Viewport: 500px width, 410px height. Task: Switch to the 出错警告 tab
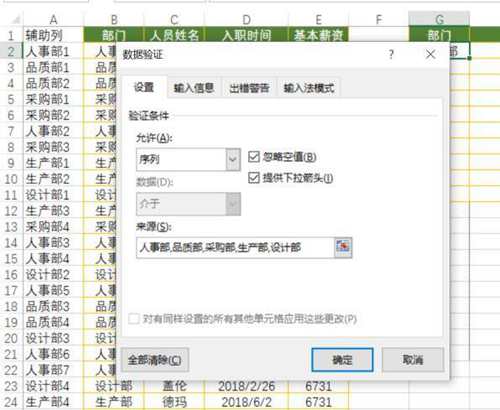pyautogui.click(x=249, y=88)
